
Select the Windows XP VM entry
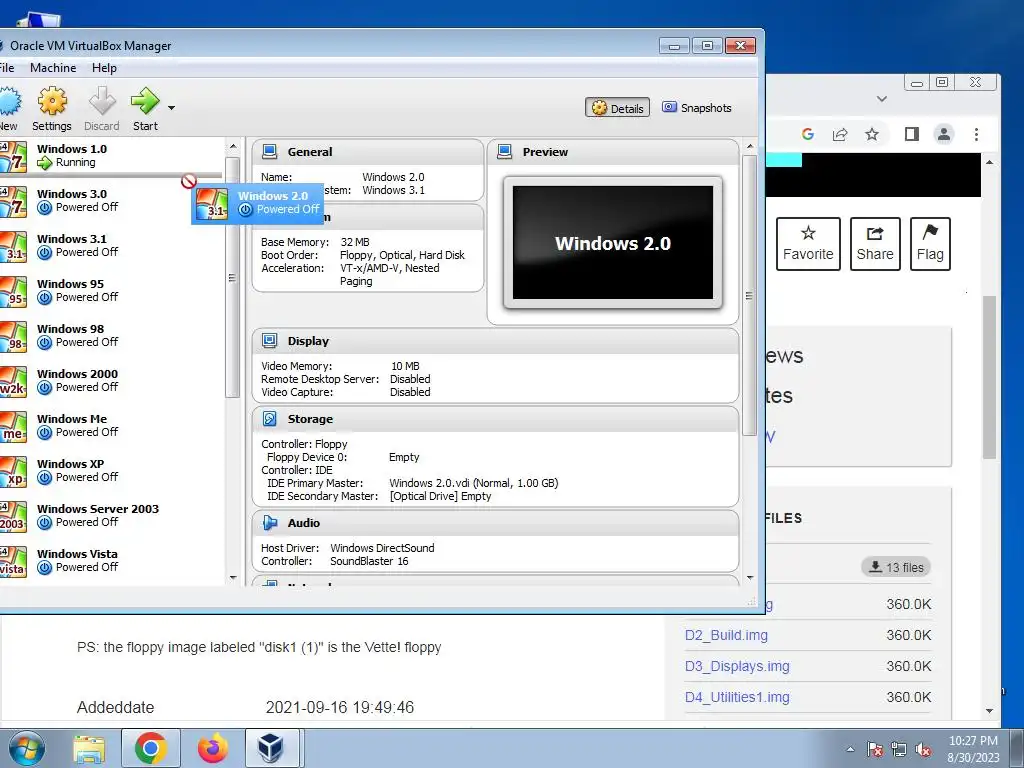tap(111, 471)
